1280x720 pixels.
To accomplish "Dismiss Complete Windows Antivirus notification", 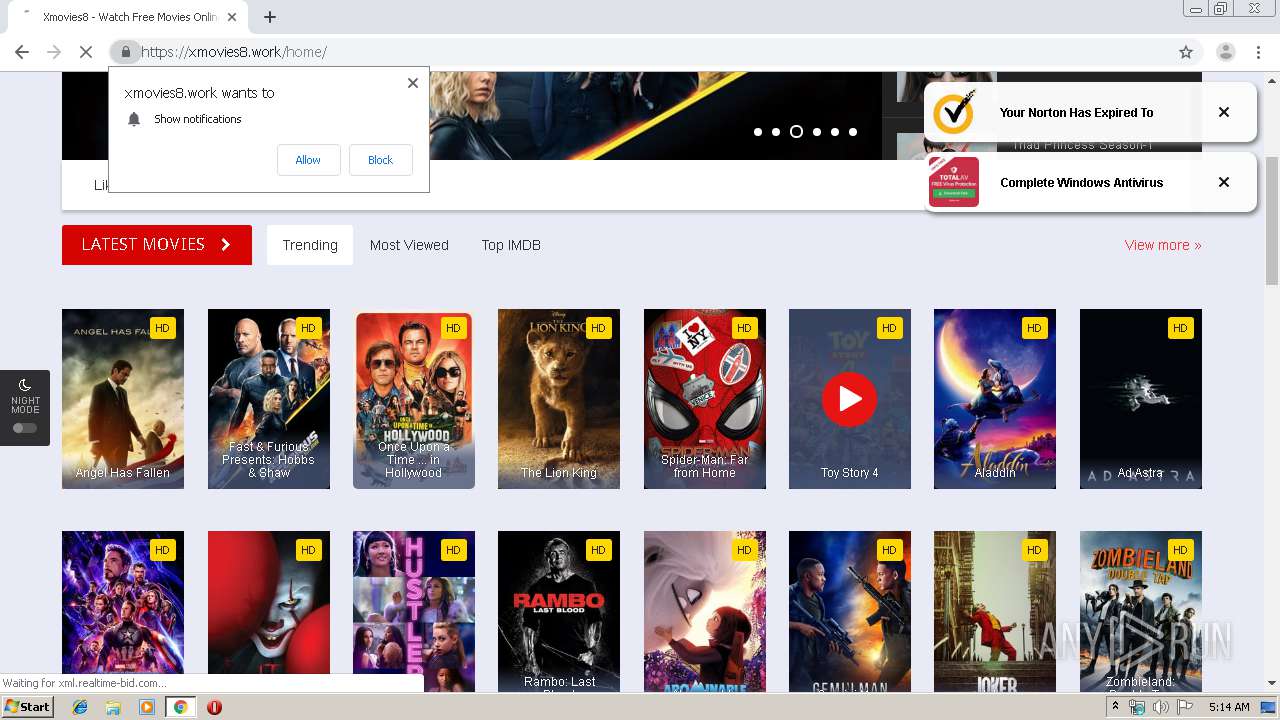I will (x=1224, y=182).
